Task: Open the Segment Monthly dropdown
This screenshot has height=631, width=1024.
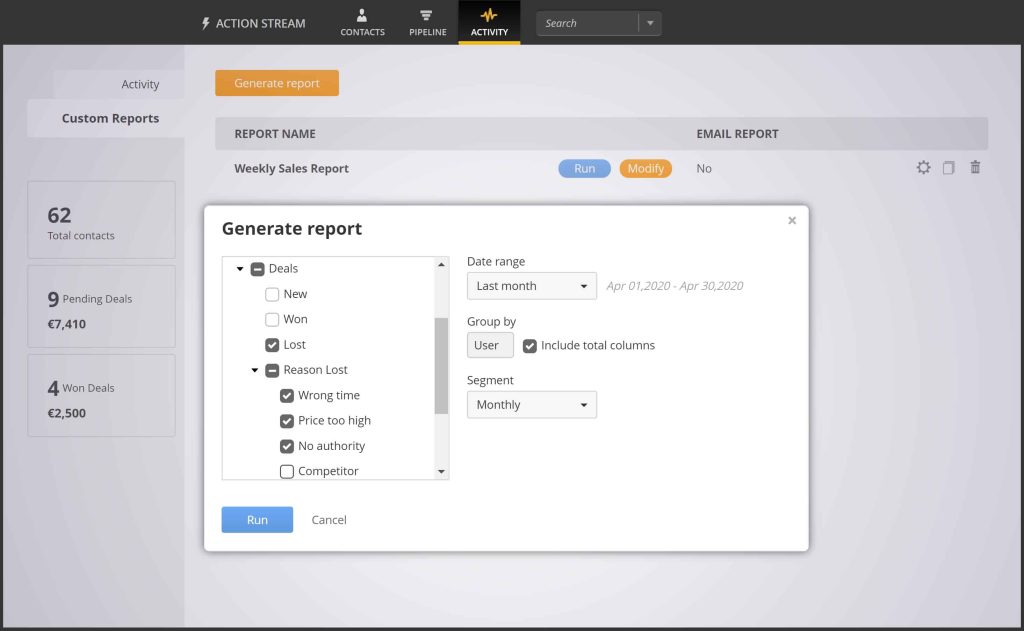Action: click(x=531, y=405)
